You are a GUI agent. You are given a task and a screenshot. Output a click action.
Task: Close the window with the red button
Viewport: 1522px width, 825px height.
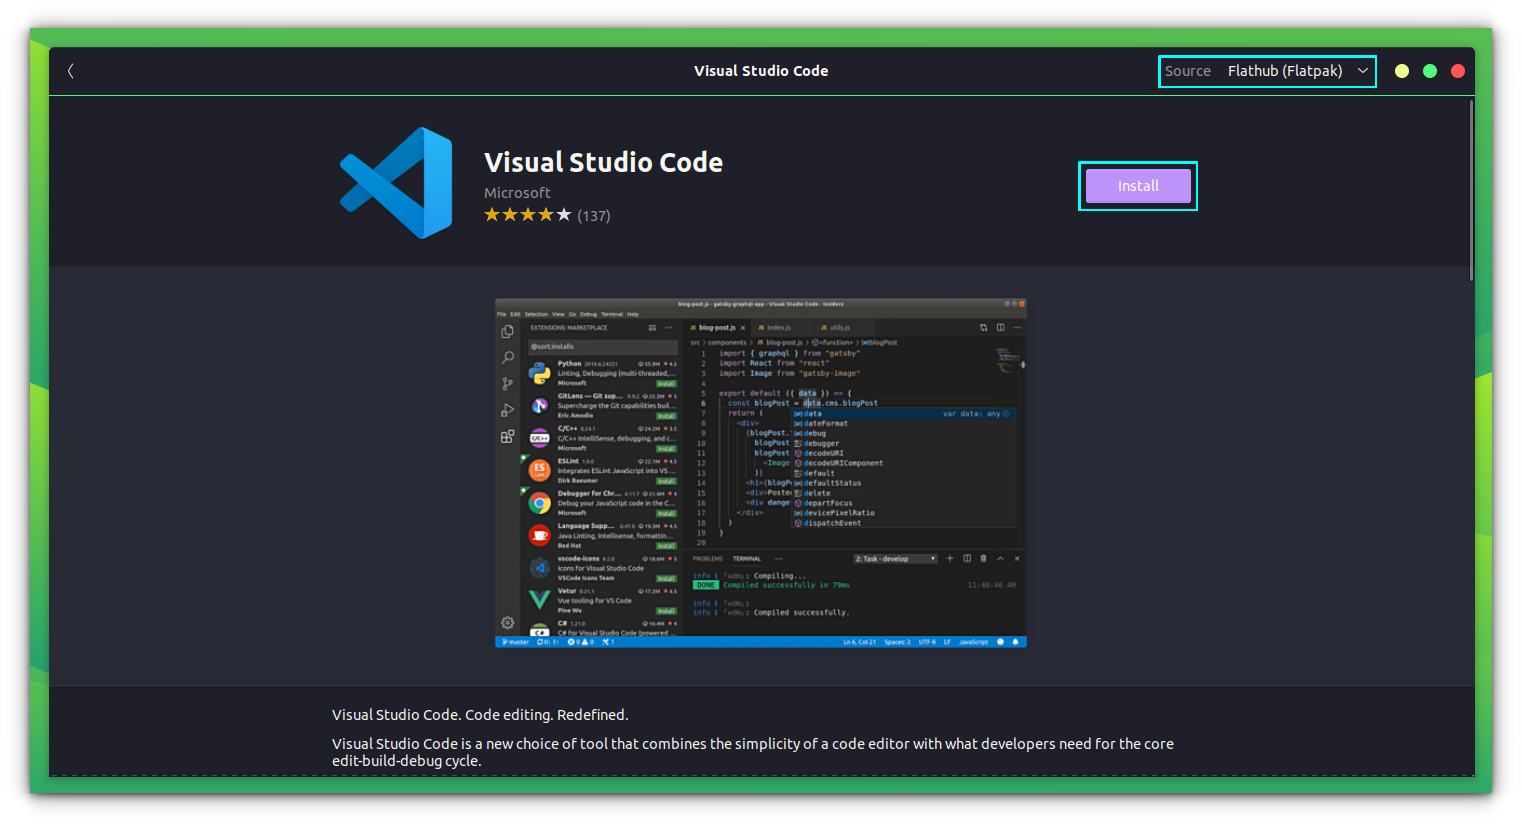point(1458,71)
